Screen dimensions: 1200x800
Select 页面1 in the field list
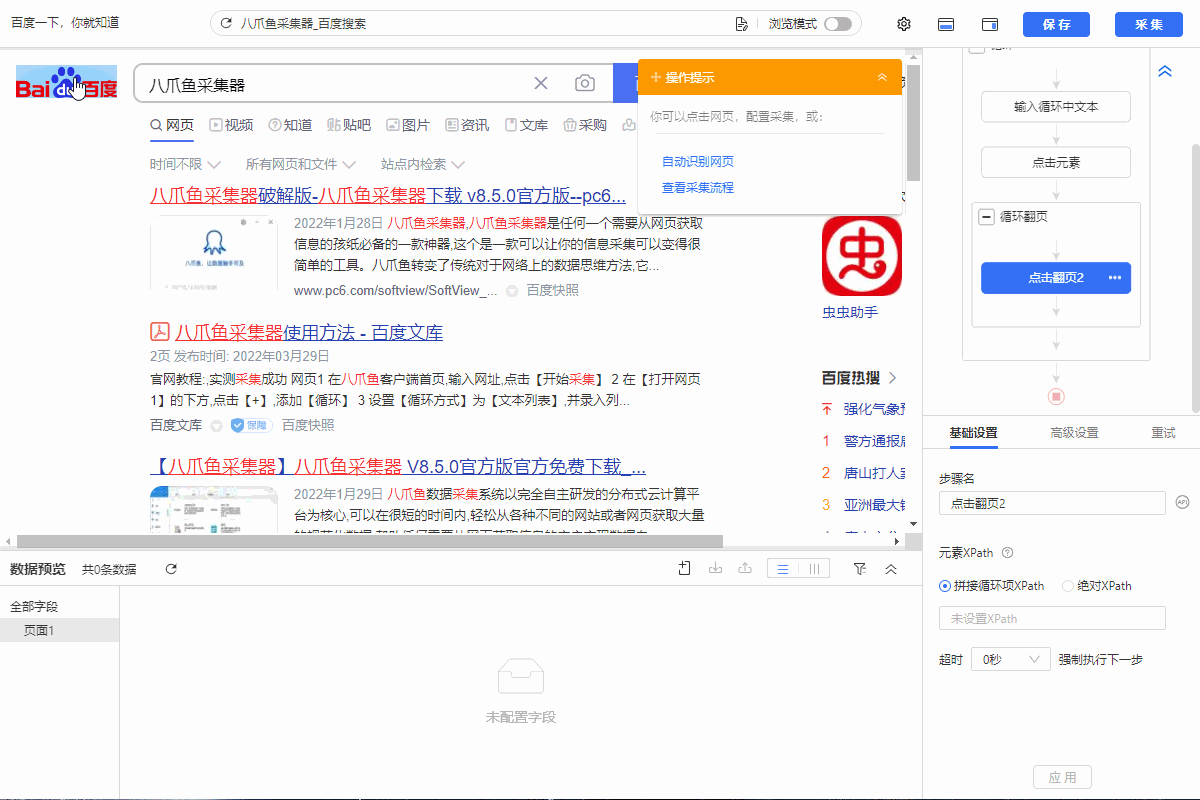point(60,630)
